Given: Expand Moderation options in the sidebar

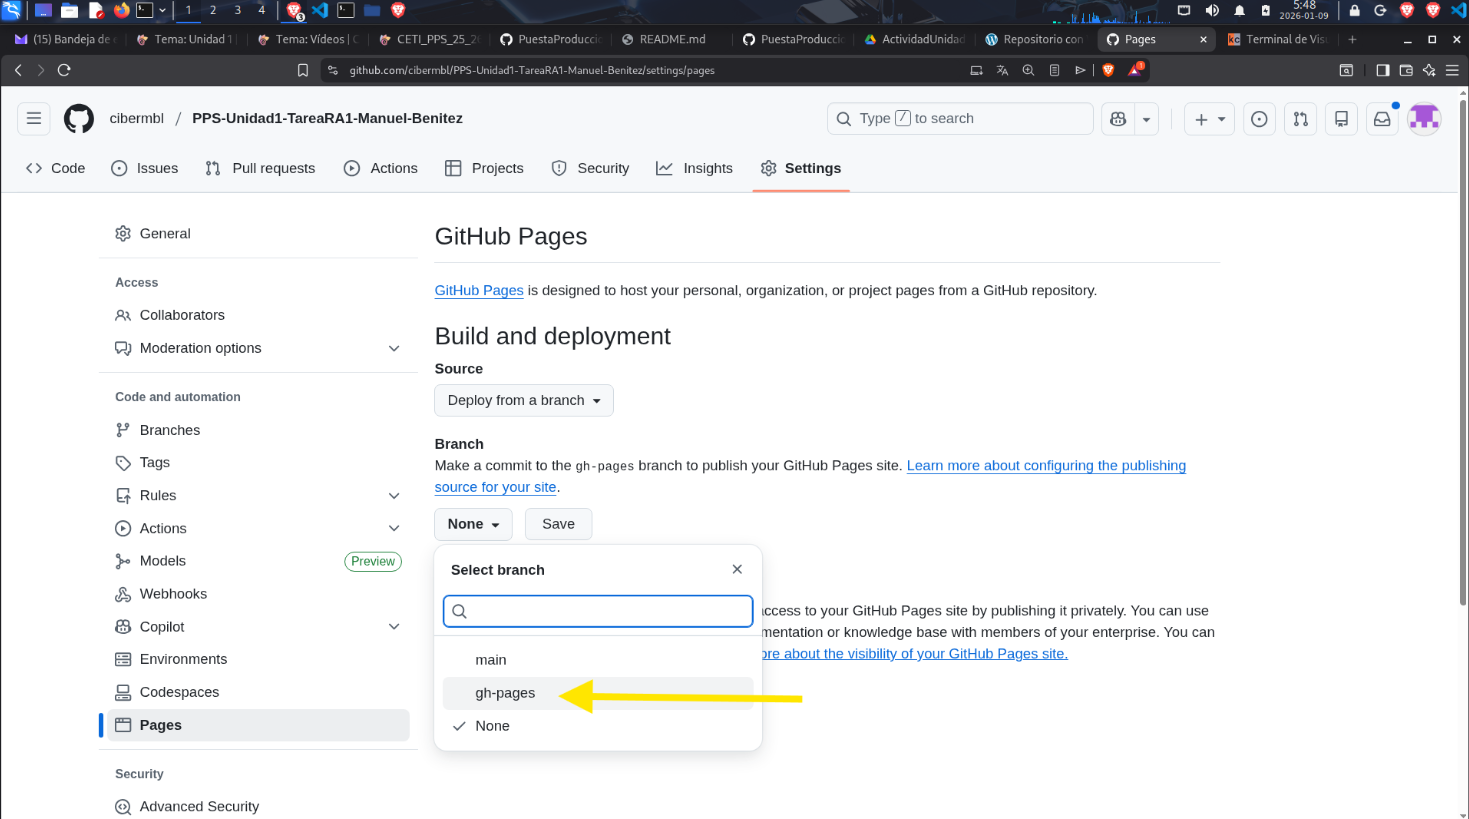Looking at the screenshot, I should [x=394, y=348].
